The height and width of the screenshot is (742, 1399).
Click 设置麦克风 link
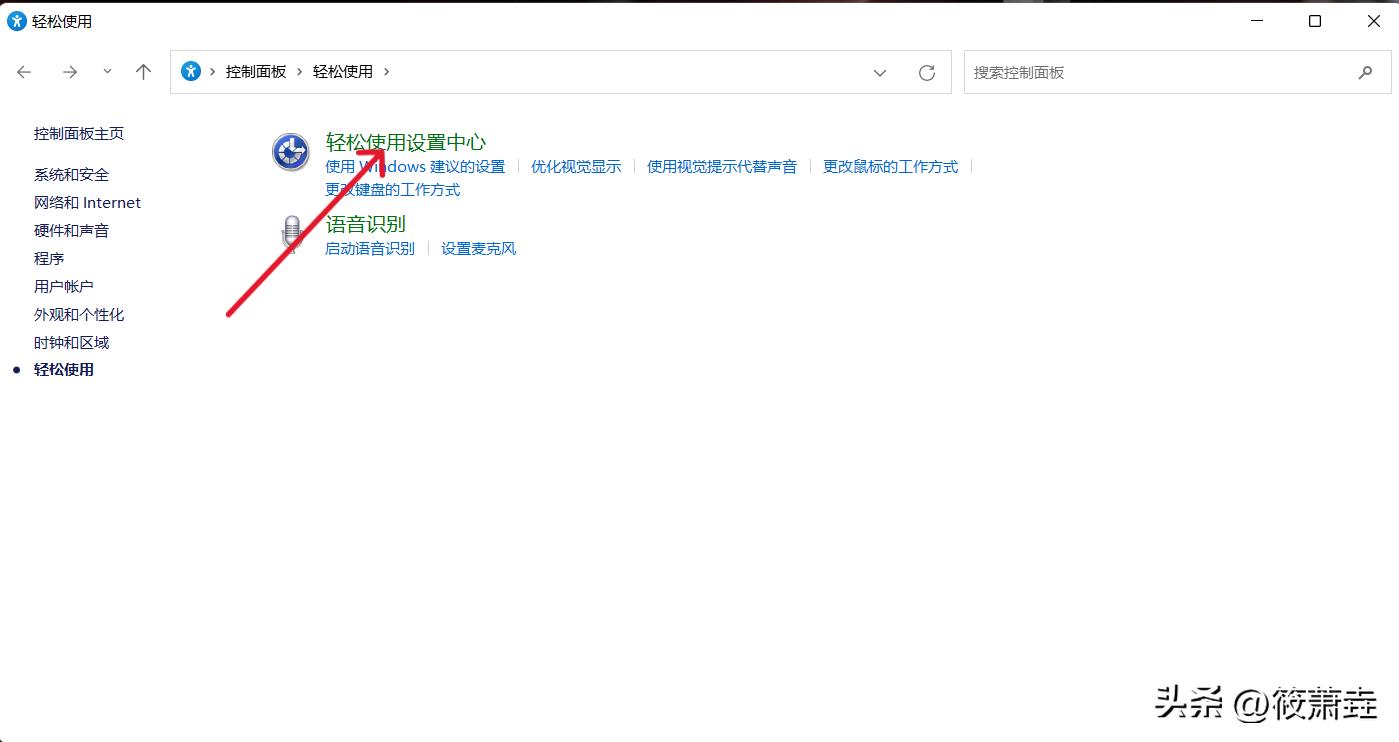(x=478, y=248)
